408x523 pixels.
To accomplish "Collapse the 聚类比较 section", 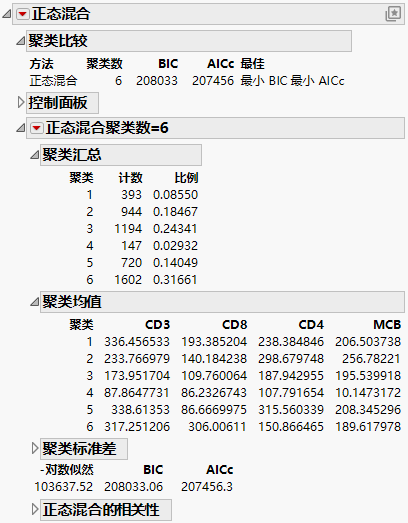I will click(x=21, y=41).
